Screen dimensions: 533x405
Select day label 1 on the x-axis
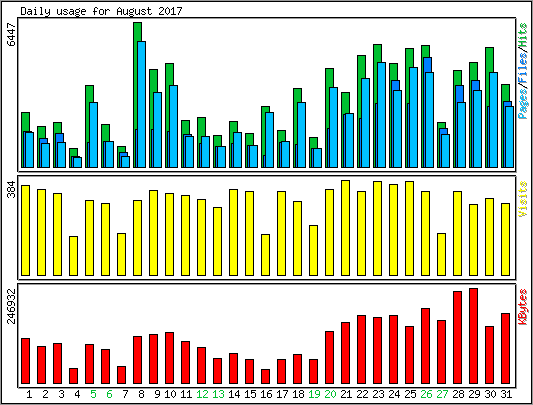coord(29,394)
